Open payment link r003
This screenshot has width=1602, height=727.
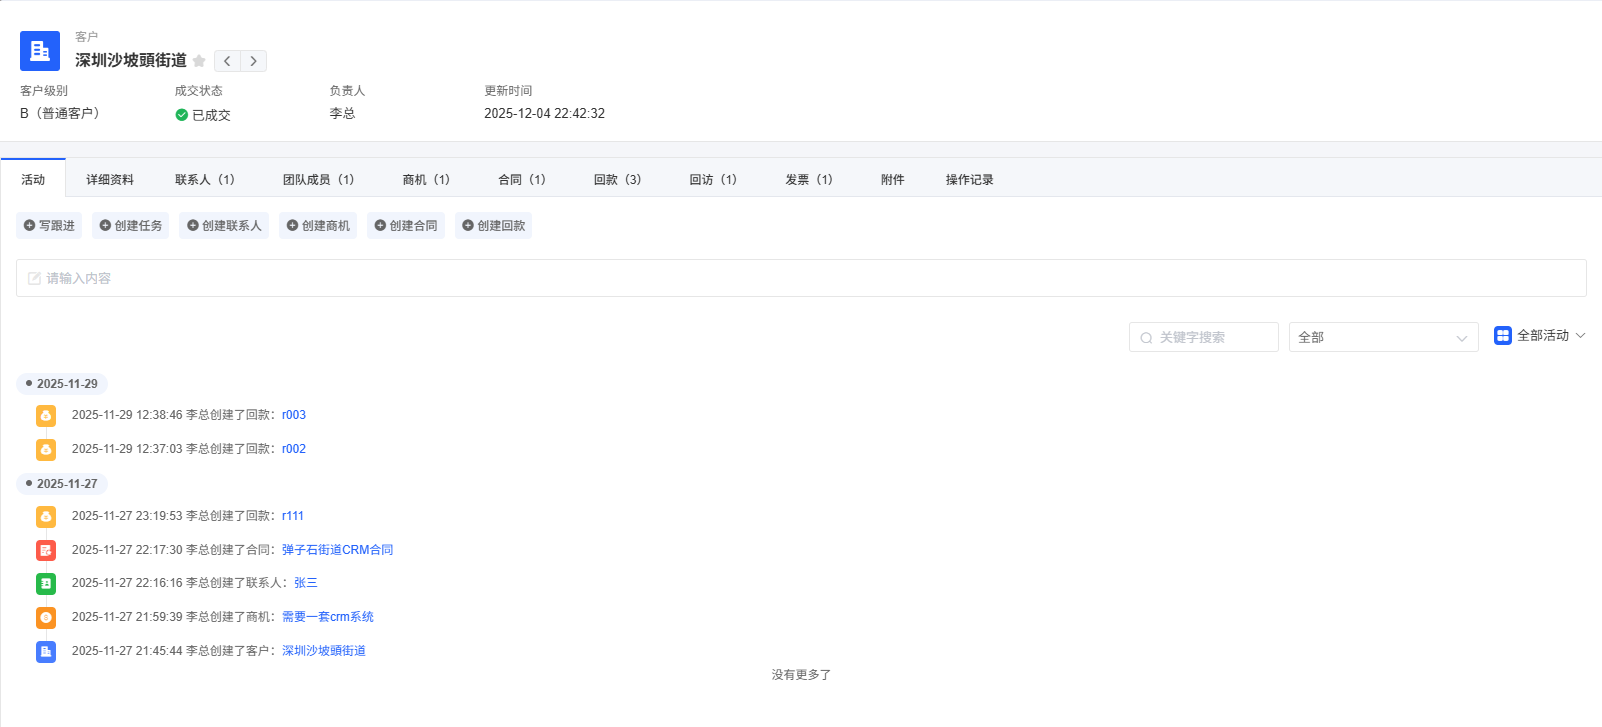[x=294, y=415]
